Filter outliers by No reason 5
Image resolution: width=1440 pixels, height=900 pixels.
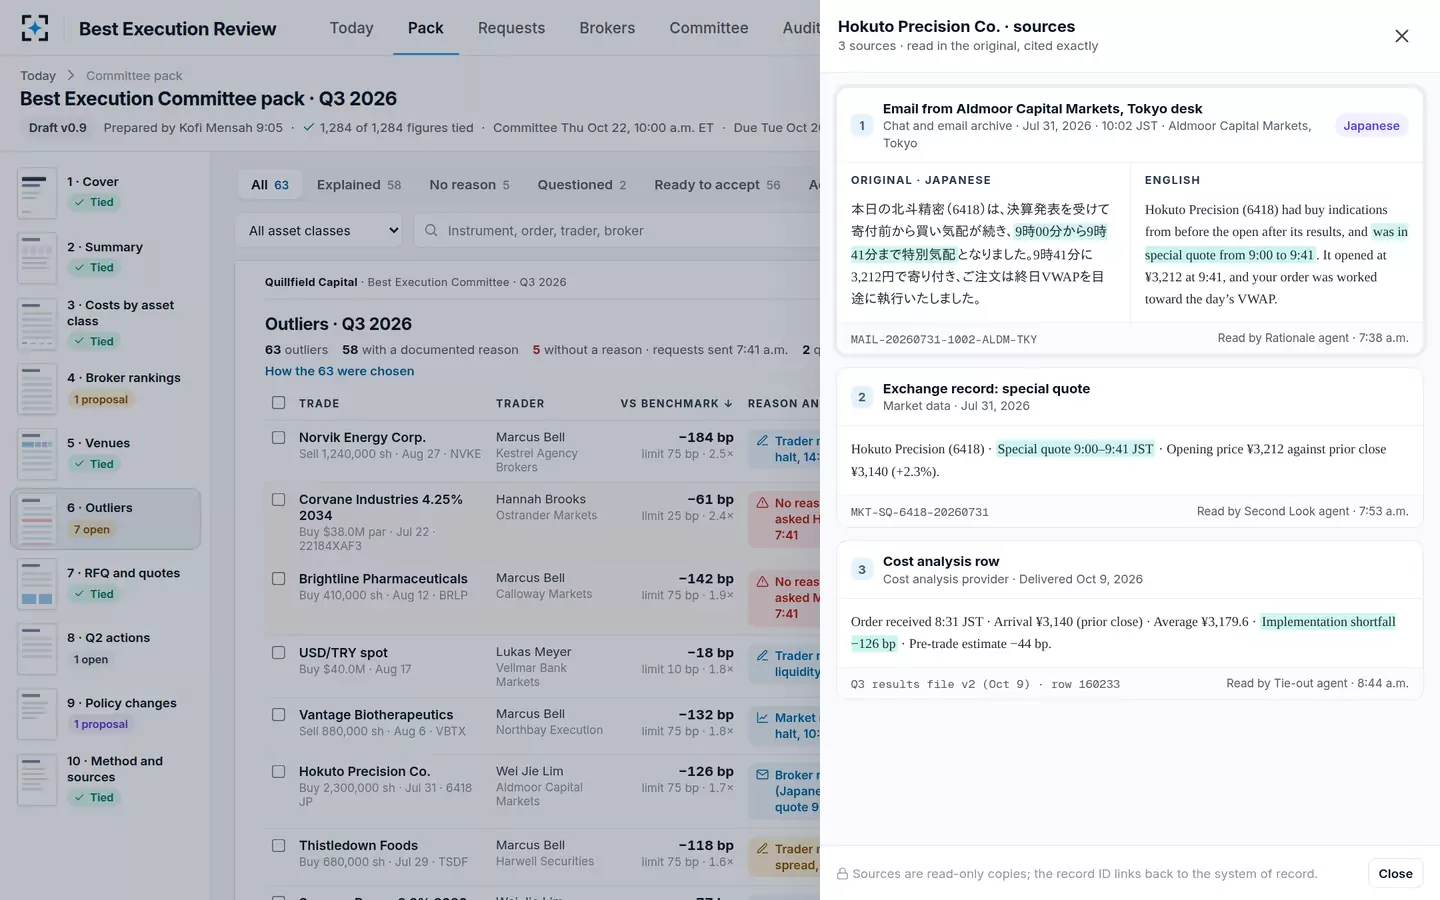pos(469,185)
